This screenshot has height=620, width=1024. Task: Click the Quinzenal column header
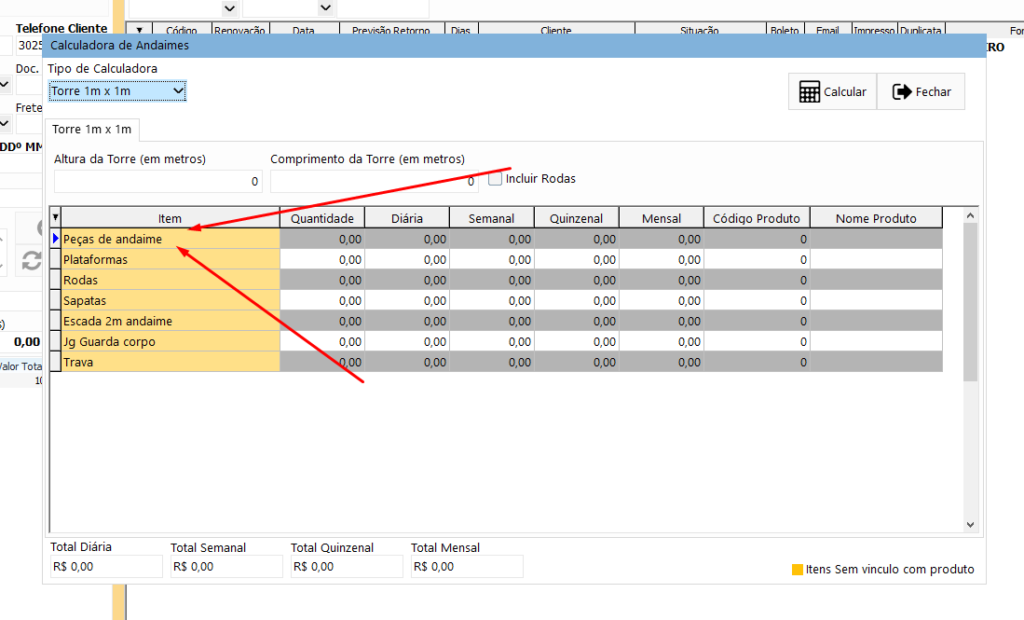[577, 218]
